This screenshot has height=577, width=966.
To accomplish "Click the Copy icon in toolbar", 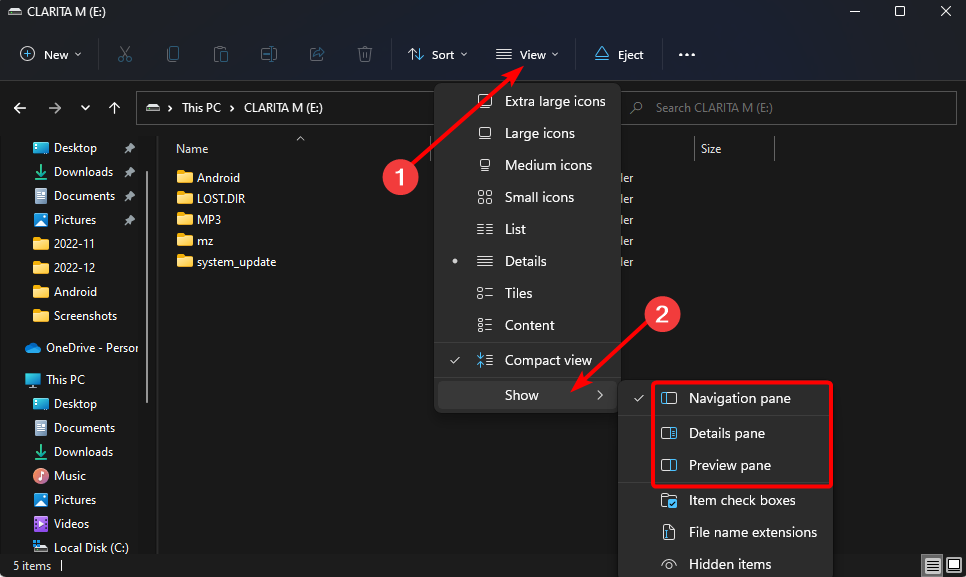I will (x=172, y=54).
